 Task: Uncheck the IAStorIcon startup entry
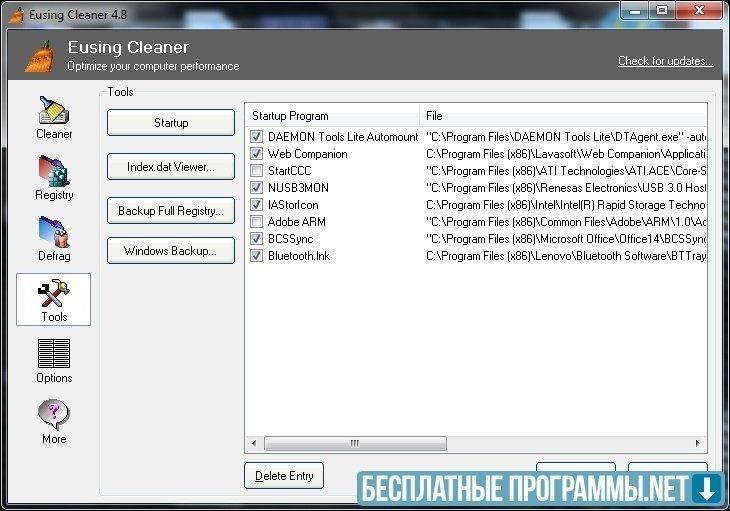pyautogui.click(x=256, y=204)
